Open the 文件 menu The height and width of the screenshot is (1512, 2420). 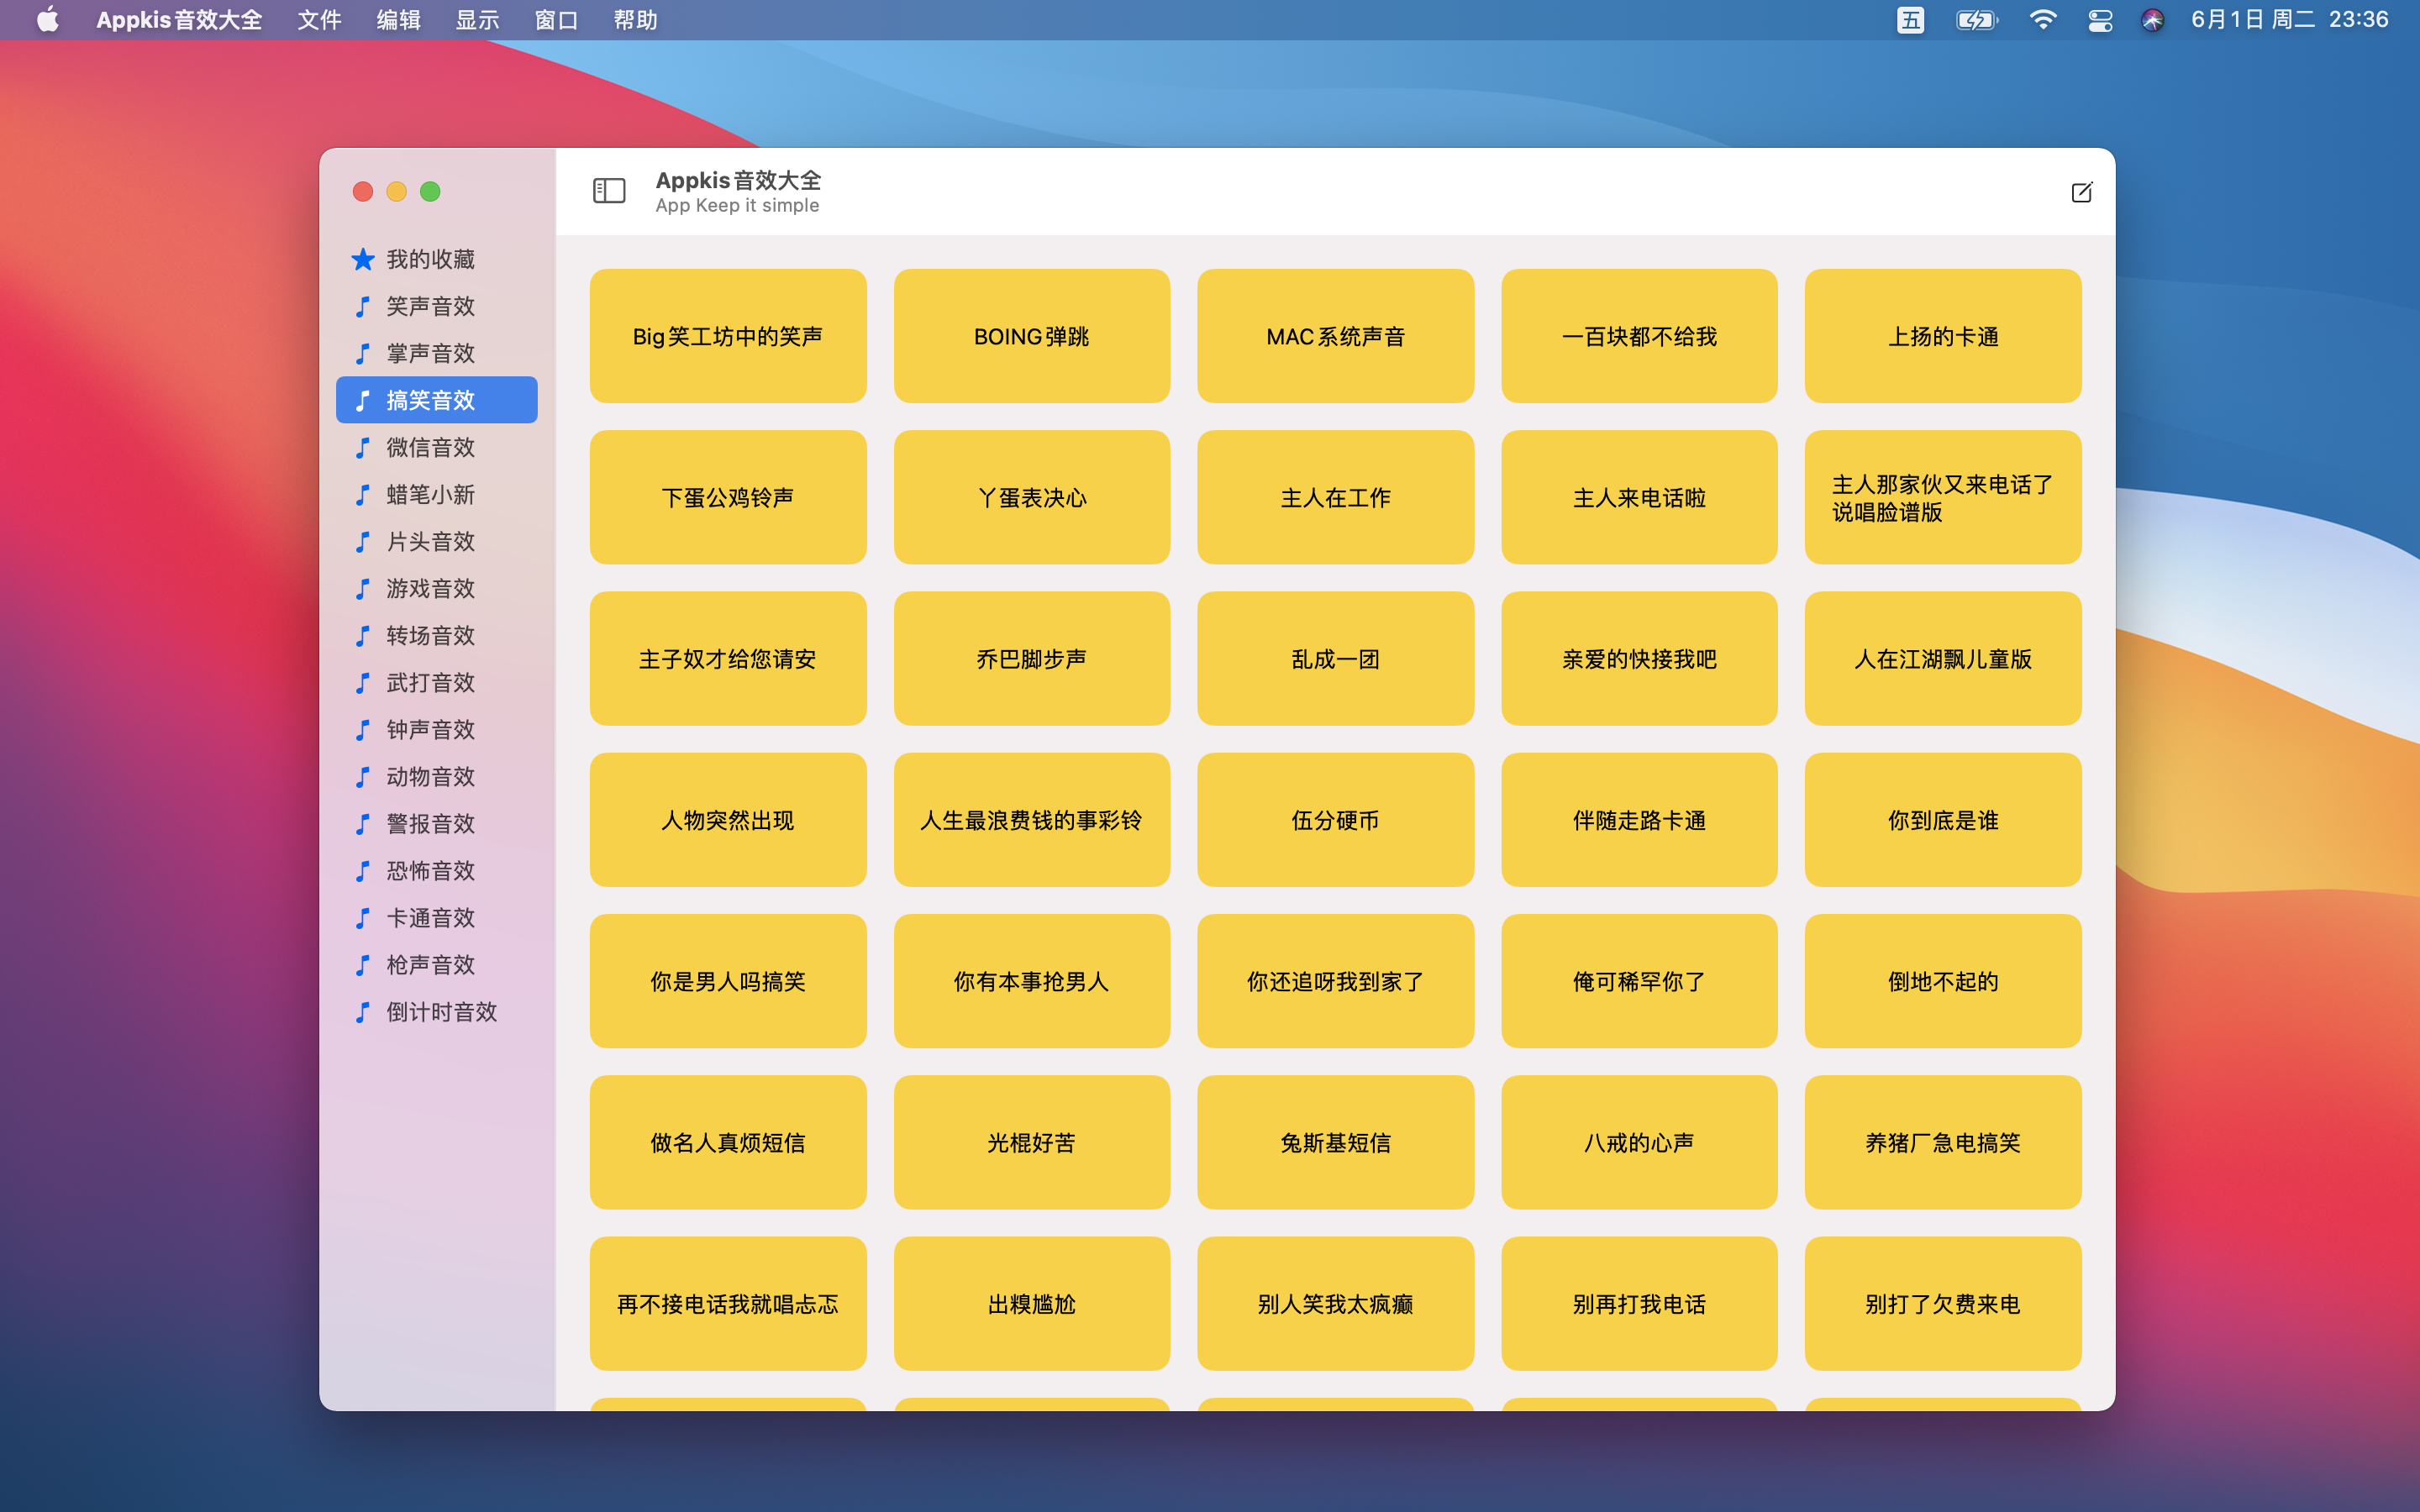click(319, 20)
